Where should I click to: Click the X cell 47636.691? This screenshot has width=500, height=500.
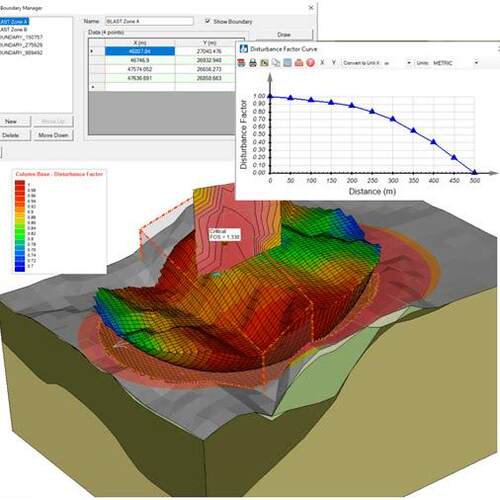coord(140,78)
